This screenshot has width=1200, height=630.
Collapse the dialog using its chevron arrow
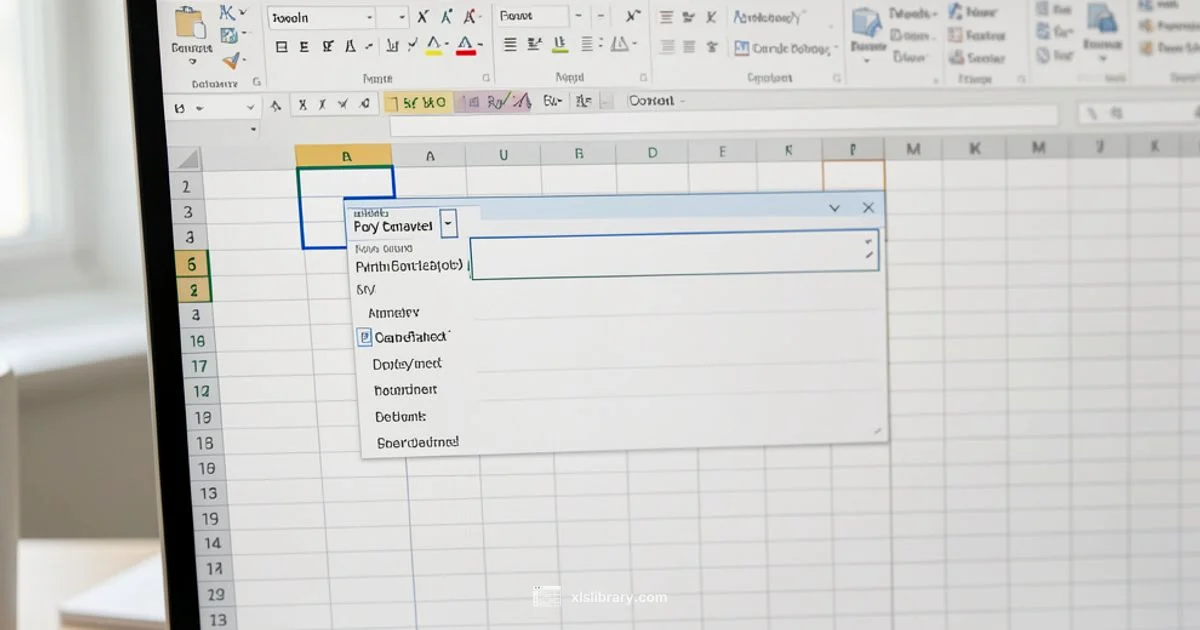(834, 207)
